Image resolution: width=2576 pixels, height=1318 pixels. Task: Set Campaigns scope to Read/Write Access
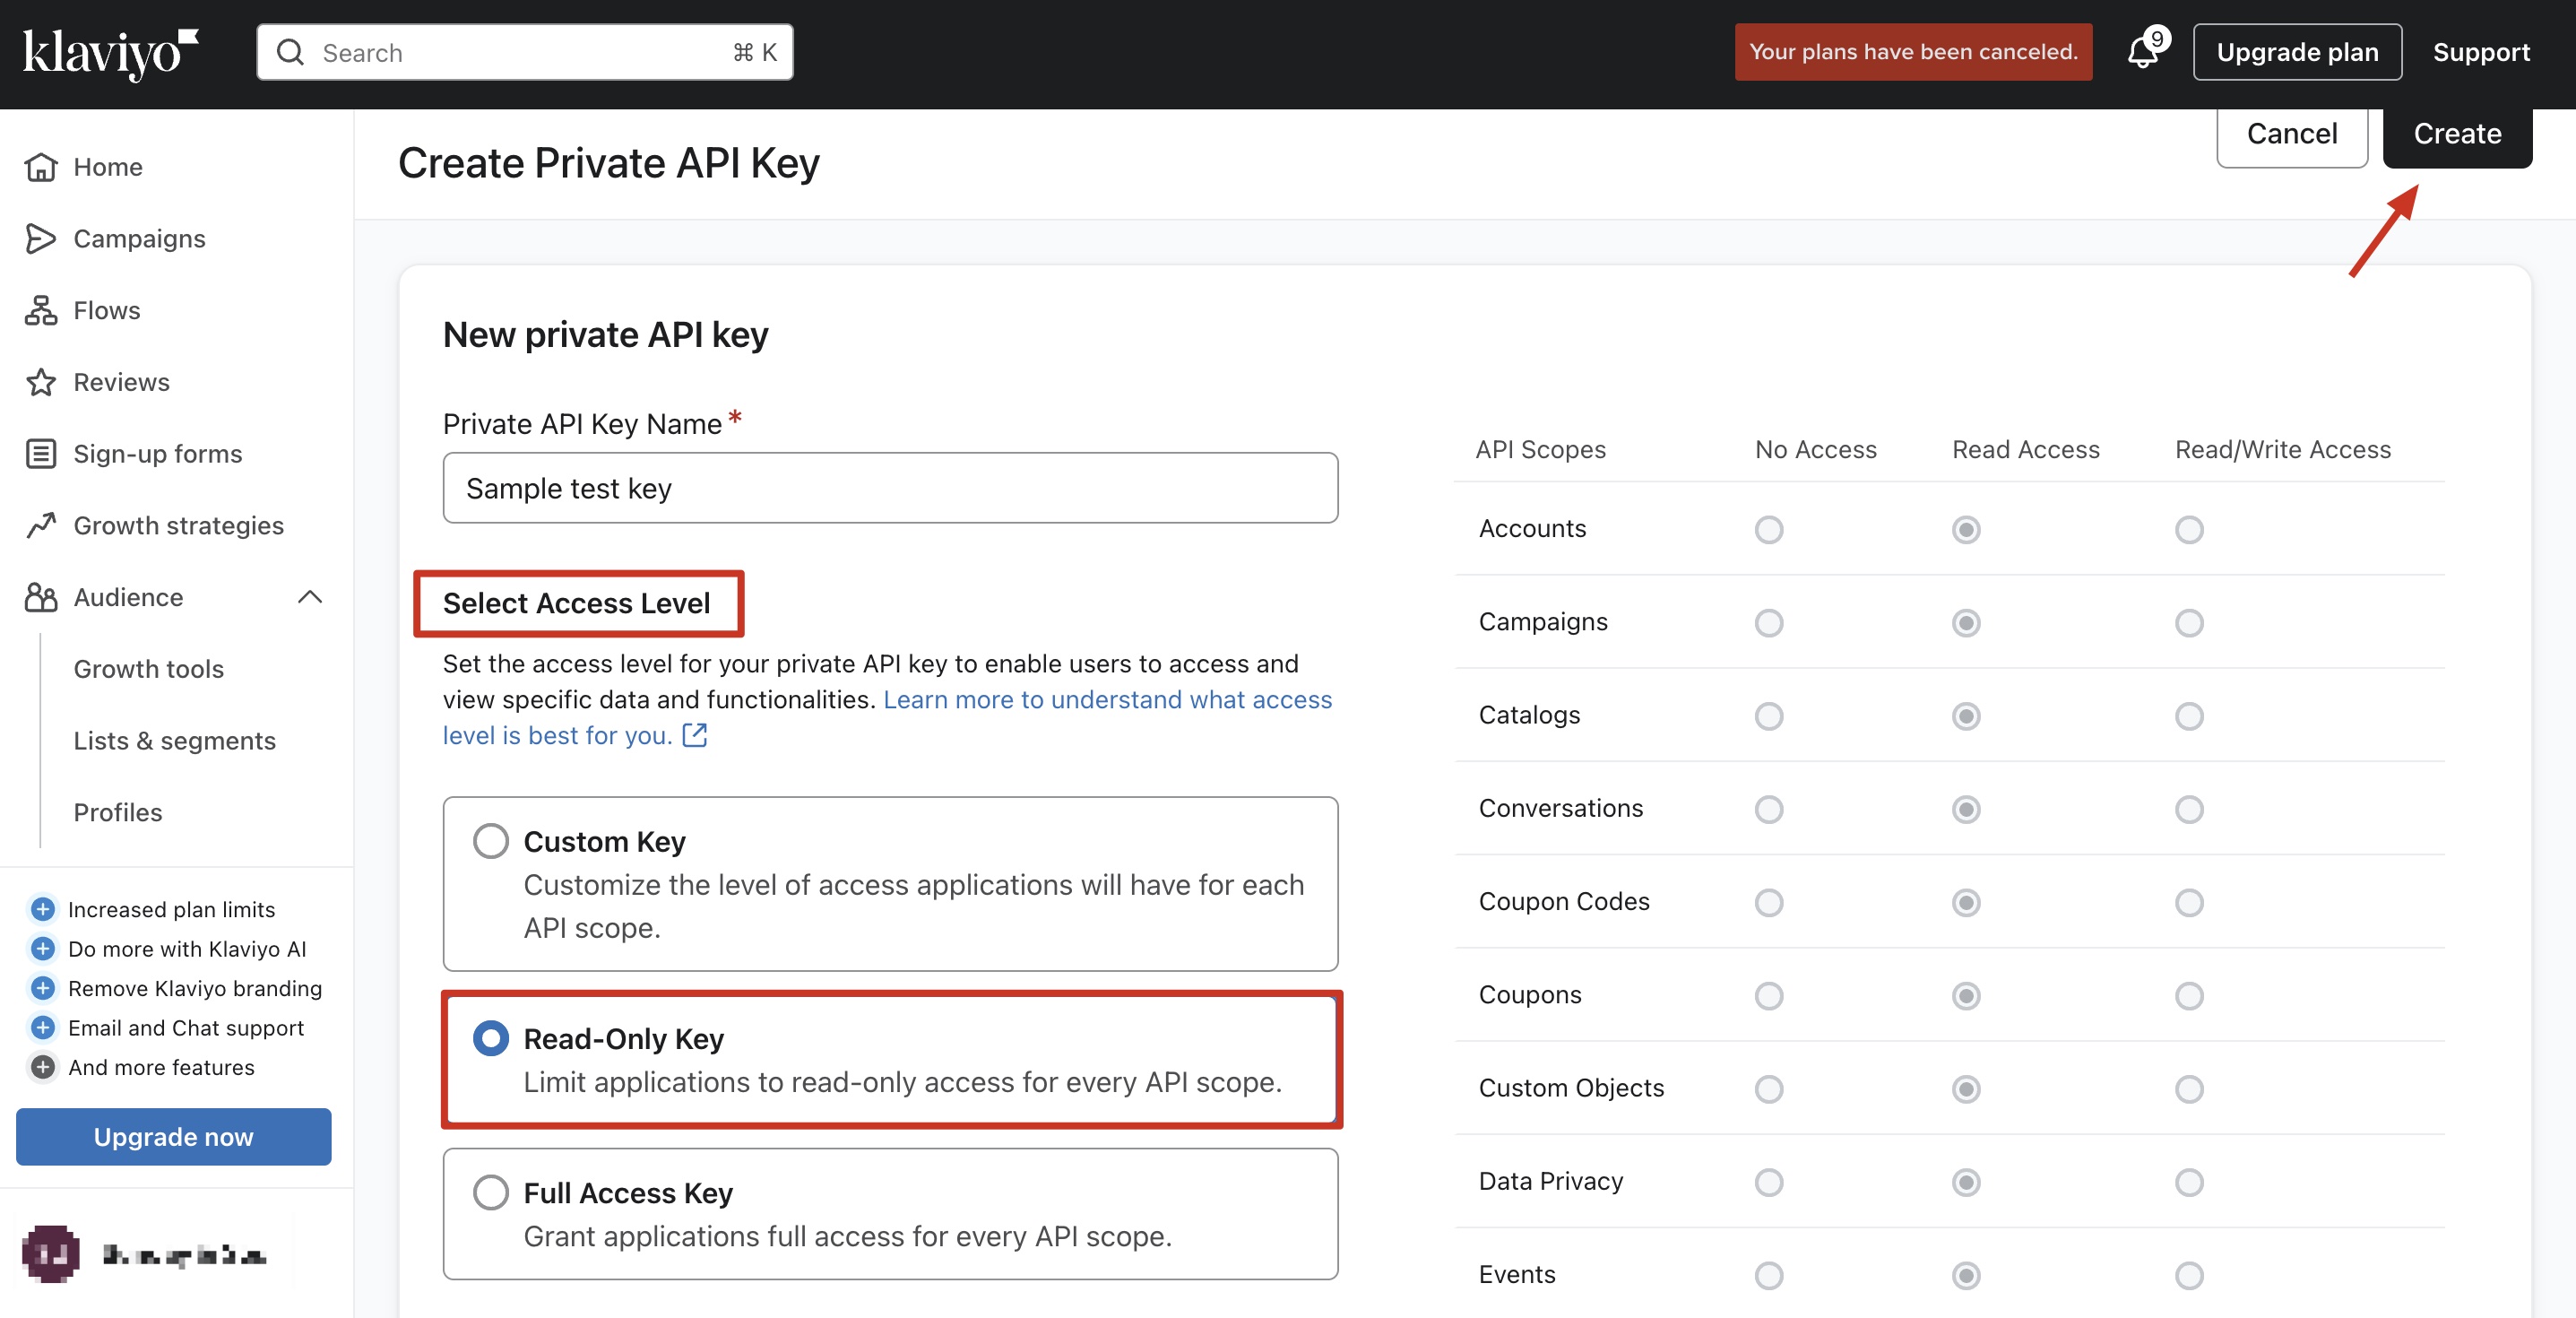(2189, 623)
